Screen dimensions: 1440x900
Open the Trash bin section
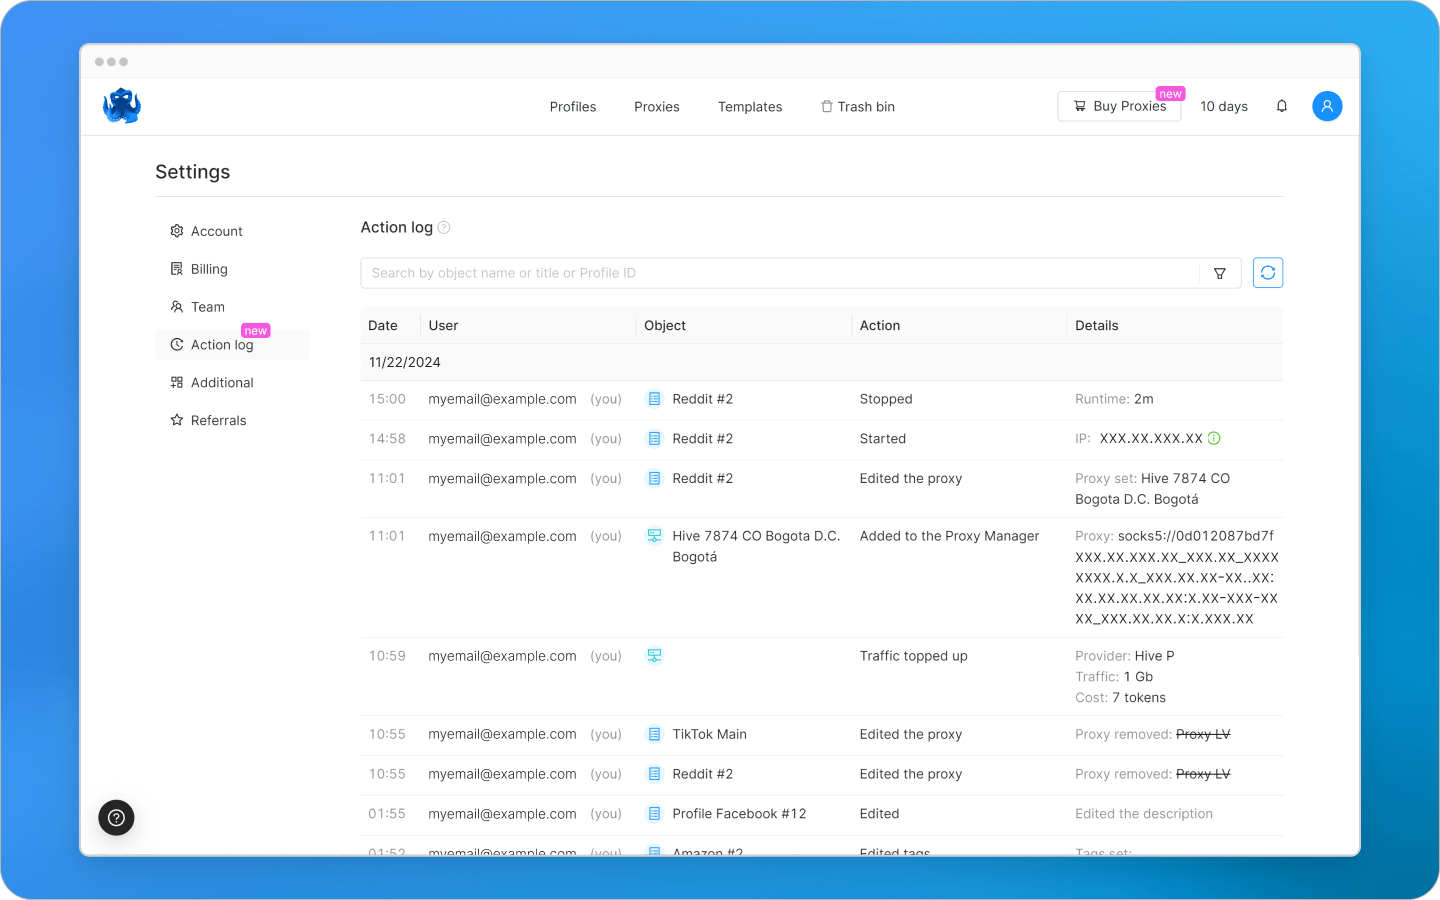tap(857, 106)
